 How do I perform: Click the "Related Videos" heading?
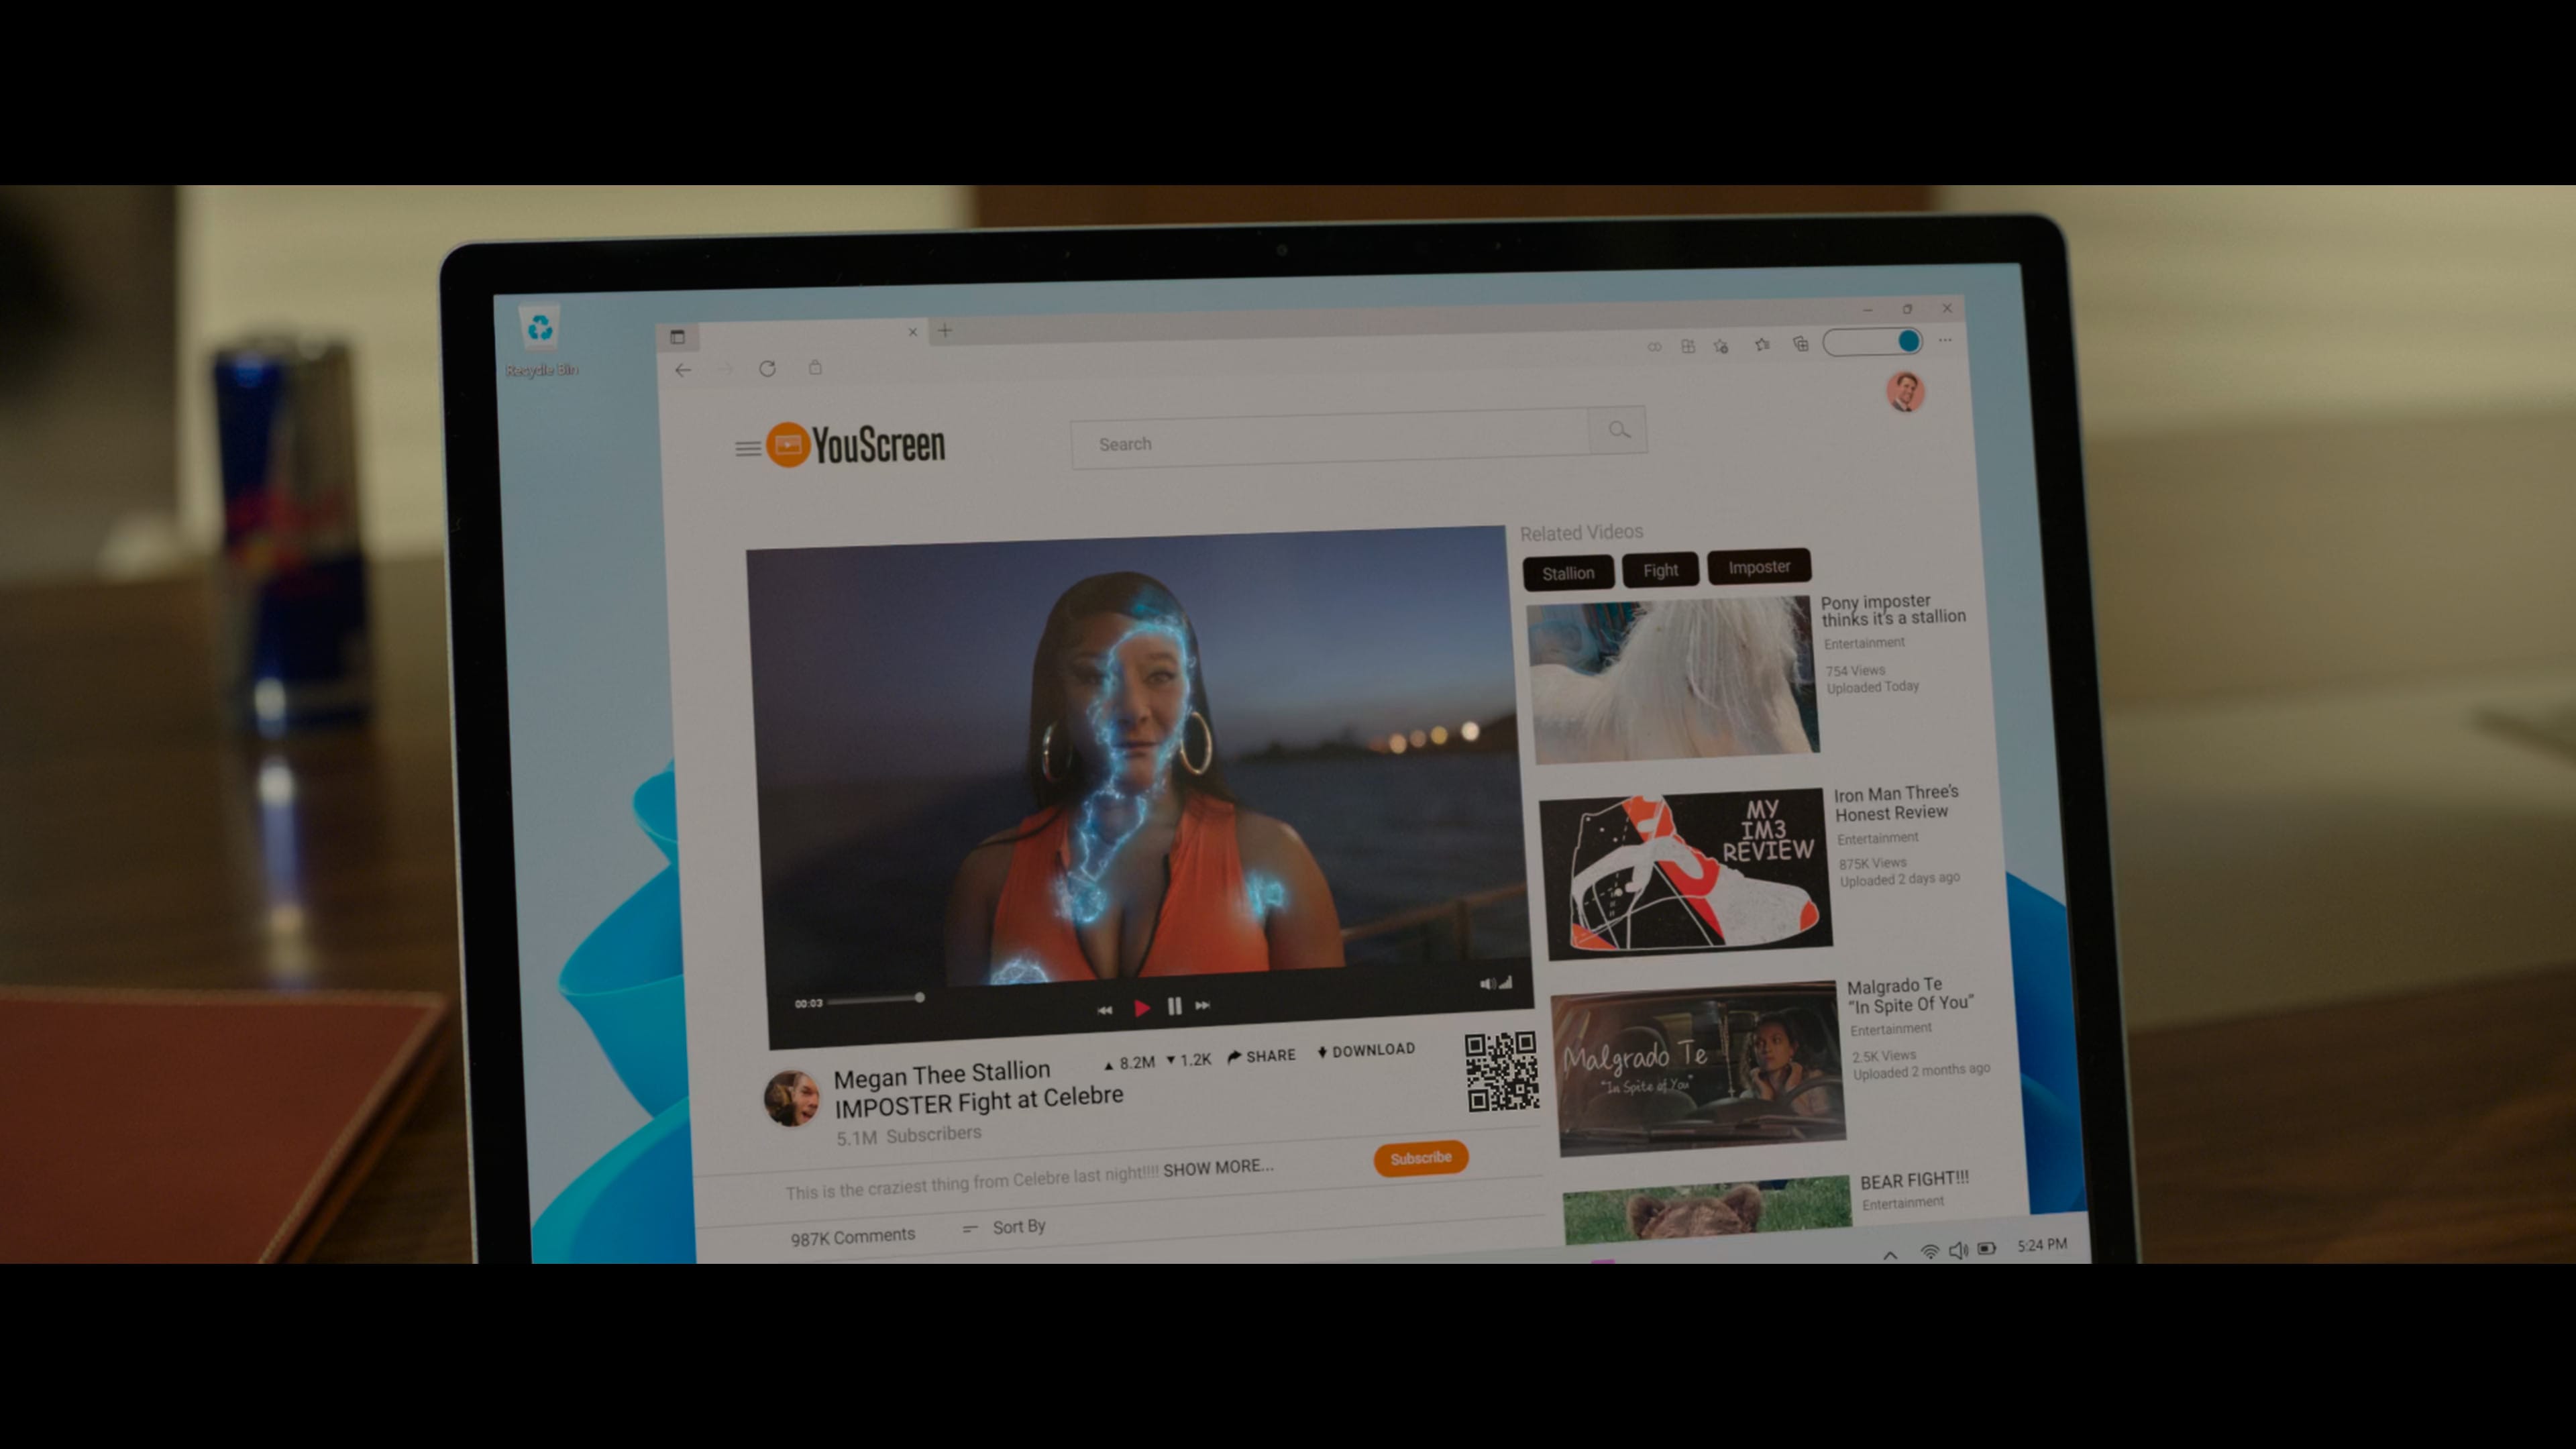coord(1581,532)
